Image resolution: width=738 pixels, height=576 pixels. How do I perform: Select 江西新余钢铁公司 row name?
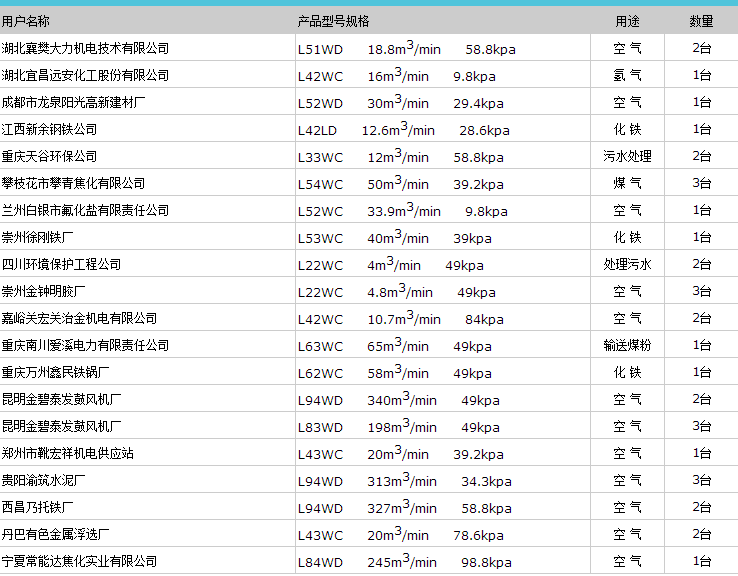tap(49, 129)
